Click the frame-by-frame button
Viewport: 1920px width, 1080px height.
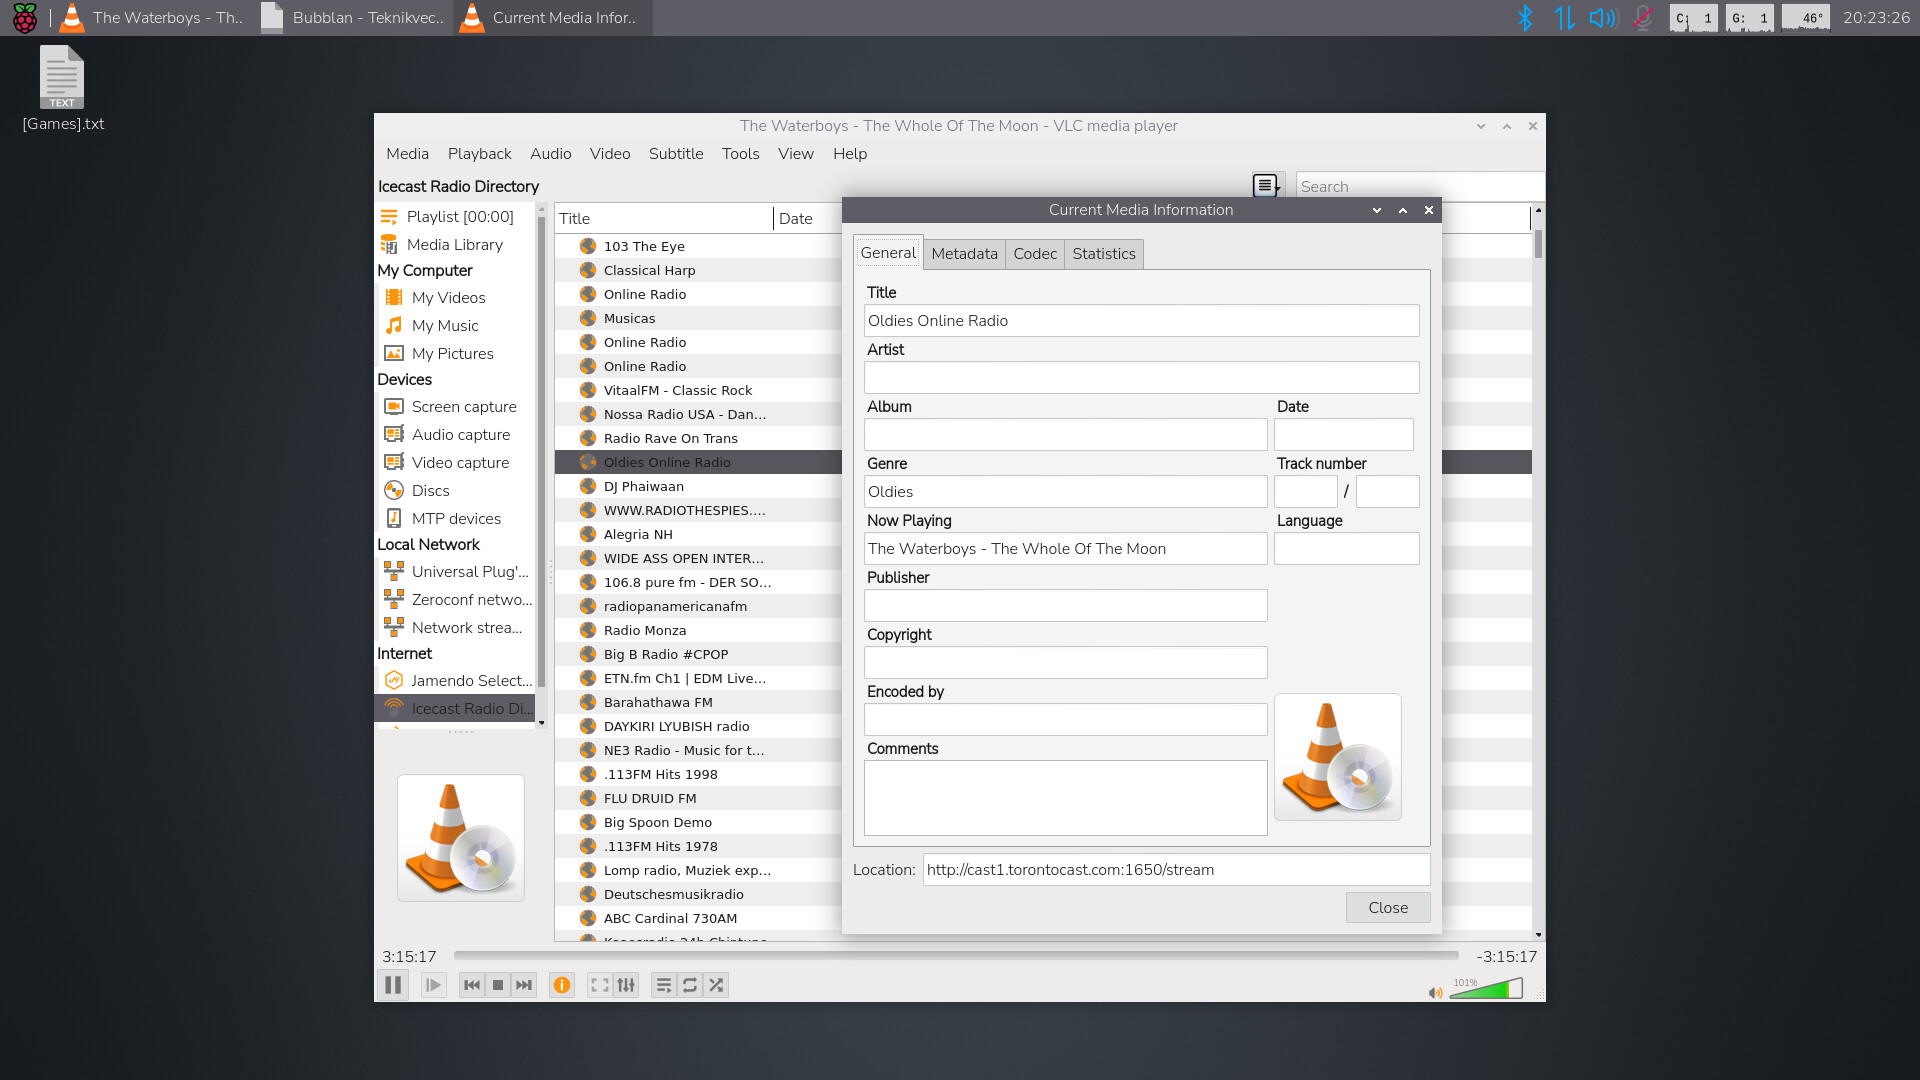[433, 985]
